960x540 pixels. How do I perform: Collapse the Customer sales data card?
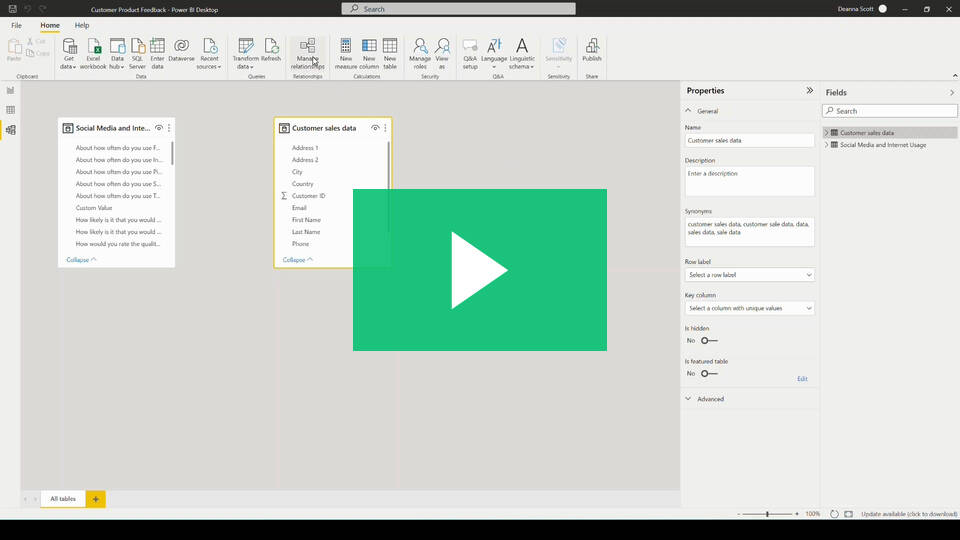(x=298, y=260)
